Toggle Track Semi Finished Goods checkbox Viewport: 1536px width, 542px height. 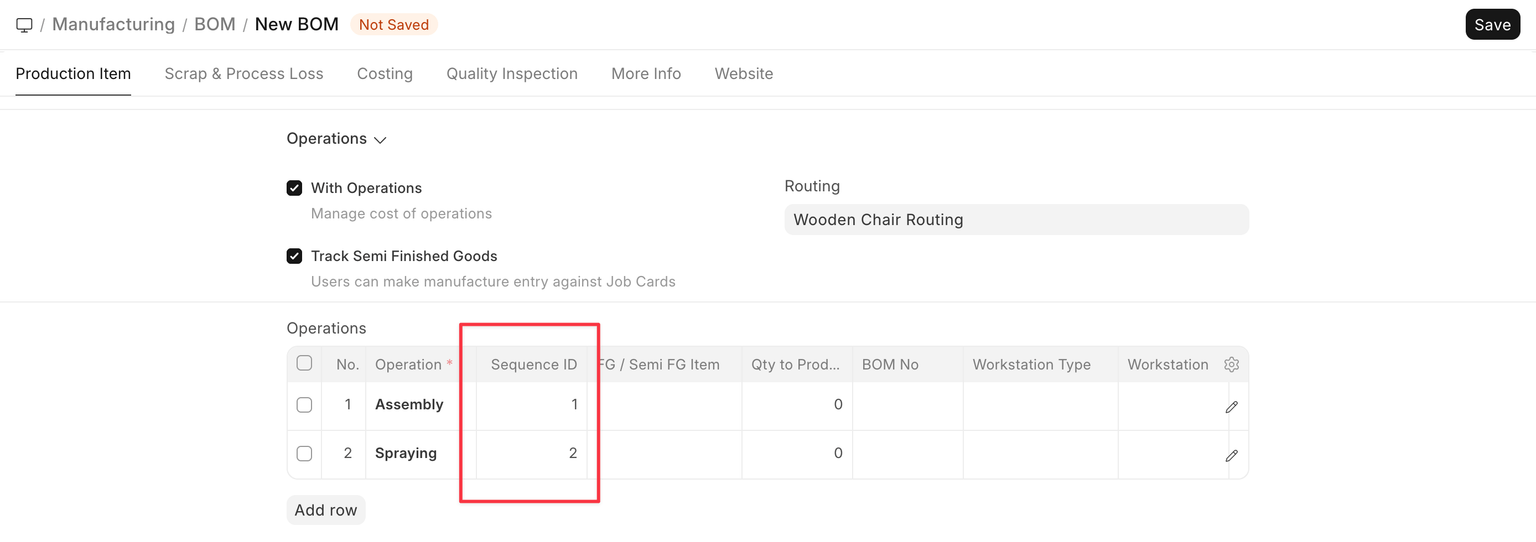pyautogui.click(x=295, y=256)
